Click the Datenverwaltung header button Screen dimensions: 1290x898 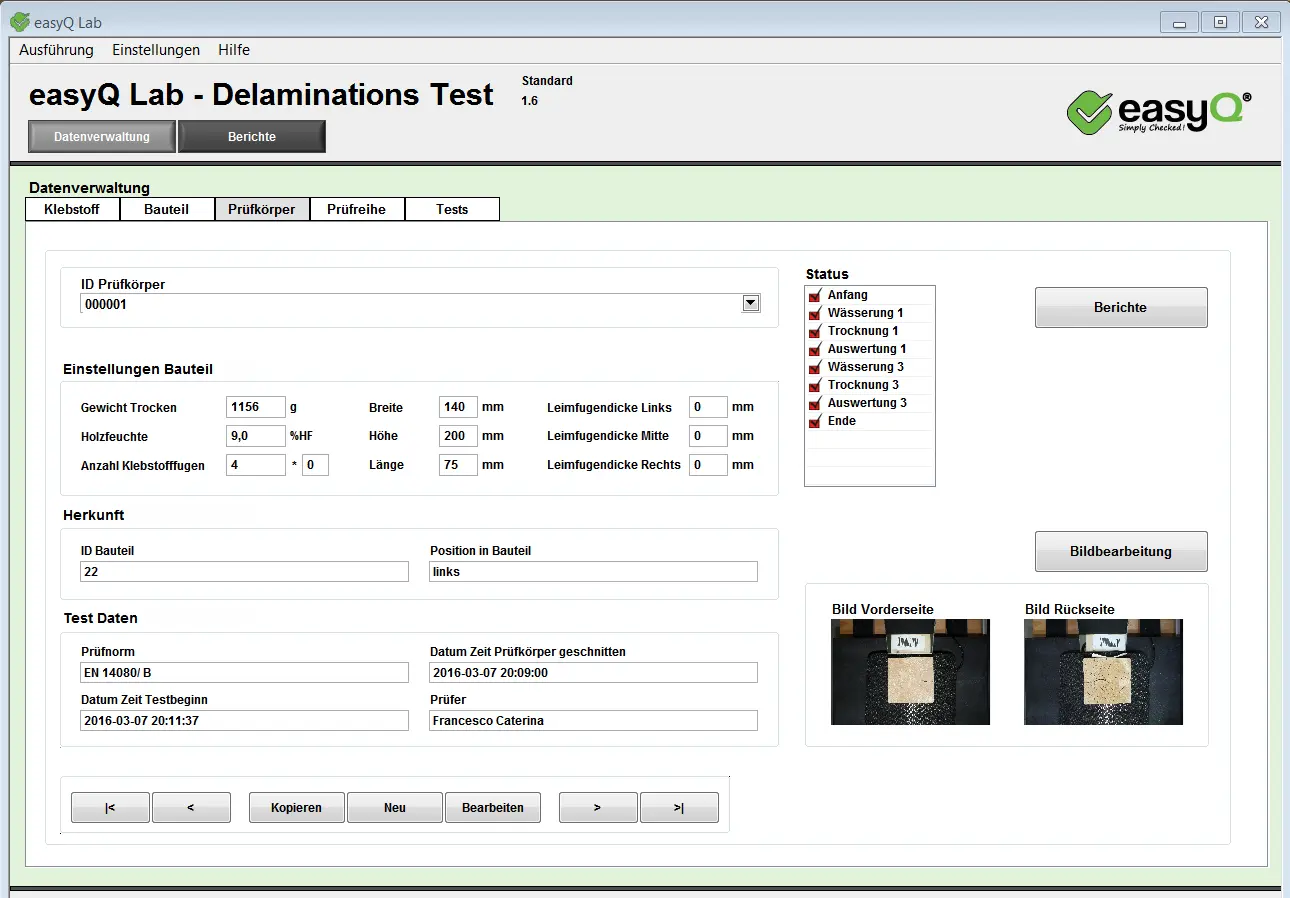point(102,137)
